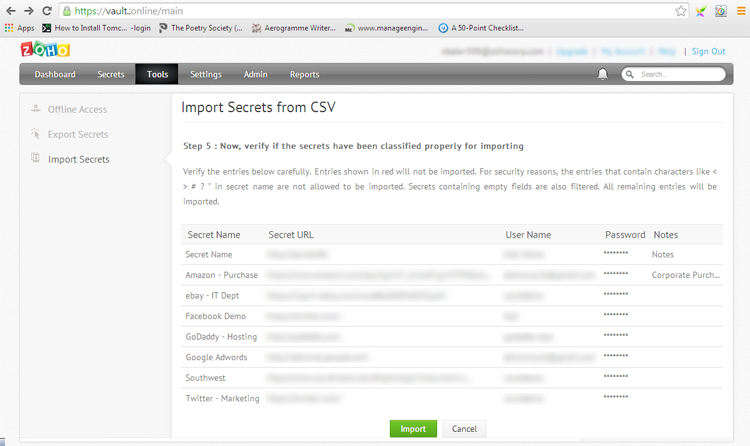The height and width of the screenshot is (446, 750).
Task: Click the masked password for Google Adwords
Action: 616,356
